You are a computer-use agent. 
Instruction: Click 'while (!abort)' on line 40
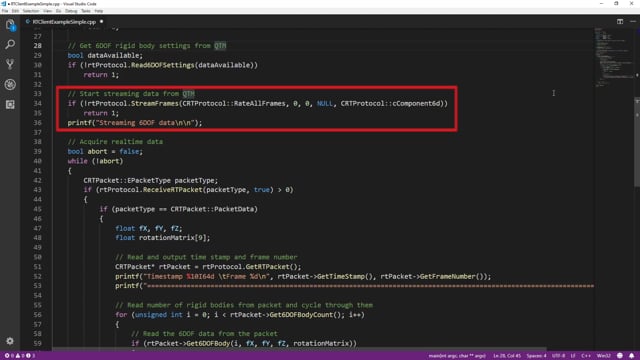pos(95,161)
